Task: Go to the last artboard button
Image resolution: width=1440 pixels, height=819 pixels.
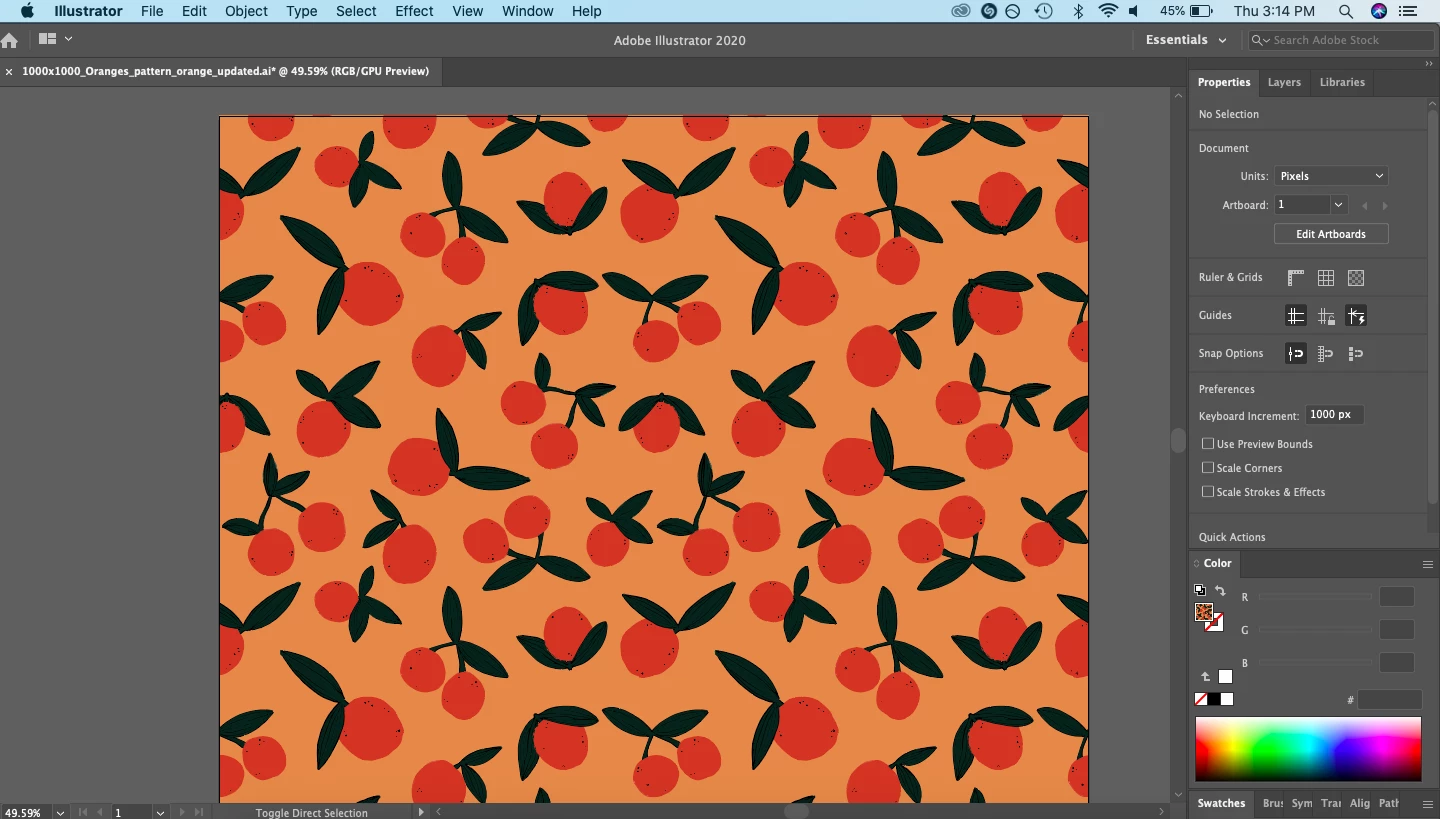Action: (199, 813)
